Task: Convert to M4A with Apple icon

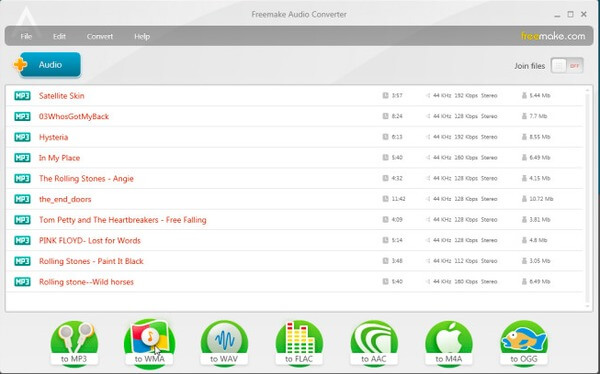Action: [449, 343]
